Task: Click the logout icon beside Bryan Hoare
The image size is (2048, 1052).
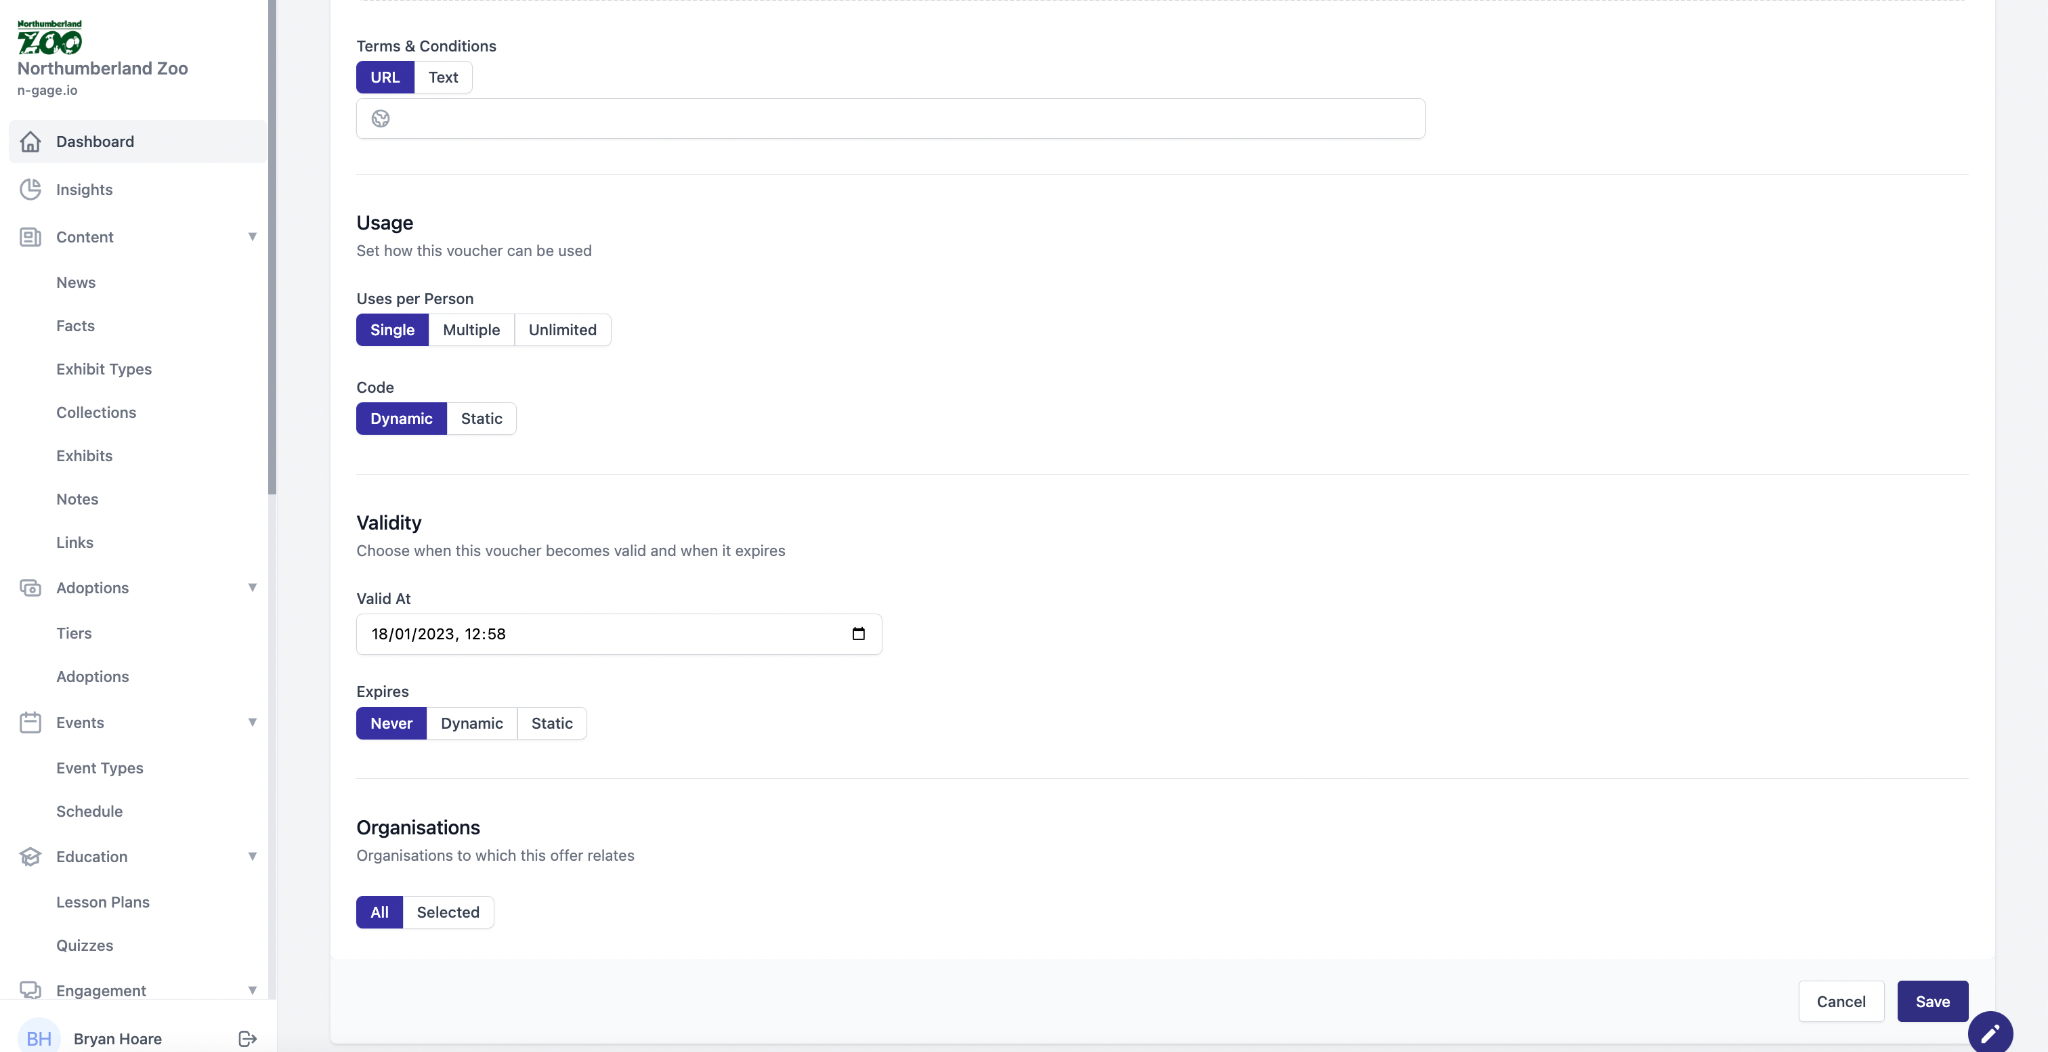Action: (x=248, y=1039)
